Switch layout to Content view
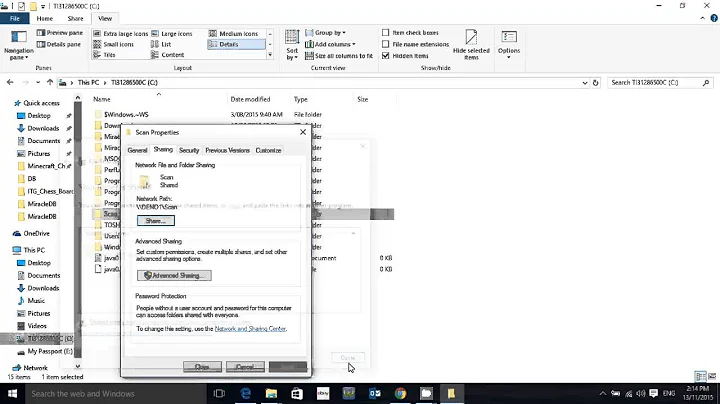The height and width of the screenshot is (404, 720). coord(168,55)
